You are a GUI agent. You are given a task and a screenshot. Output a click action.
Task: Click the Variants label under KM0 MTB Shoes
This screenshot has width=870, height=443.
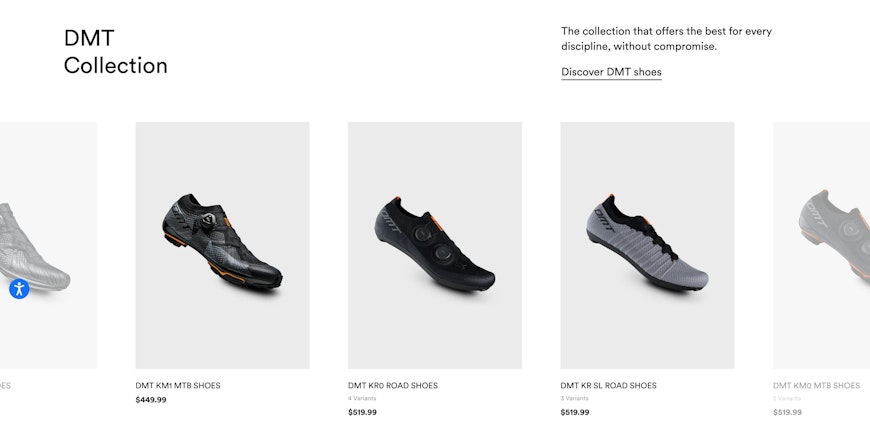coord(787,398)
